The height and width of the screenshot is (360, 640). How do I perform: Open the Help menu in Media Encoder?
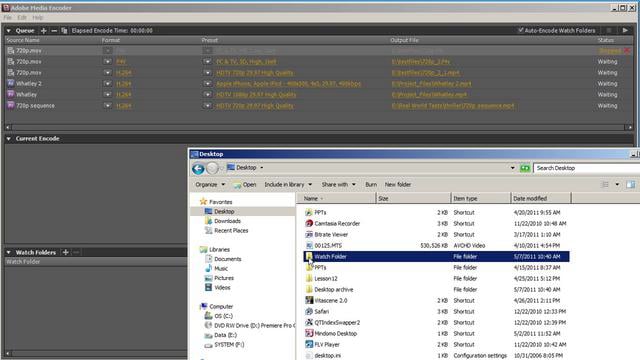(x=38, y=18)
